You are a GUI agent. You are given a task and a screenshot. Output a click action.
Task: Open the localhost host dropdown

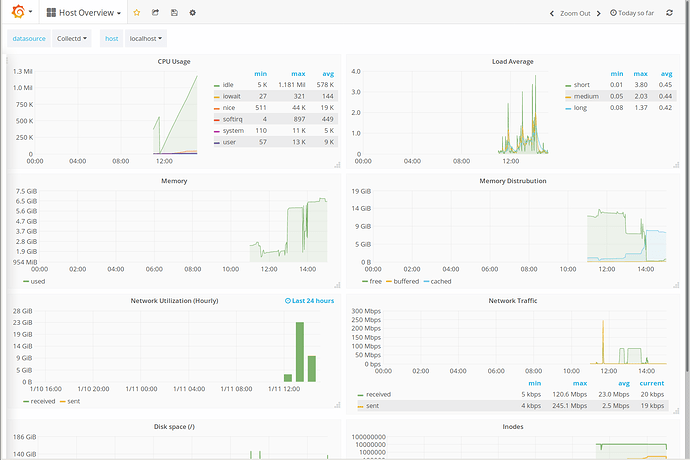click(x=146, y=38)
